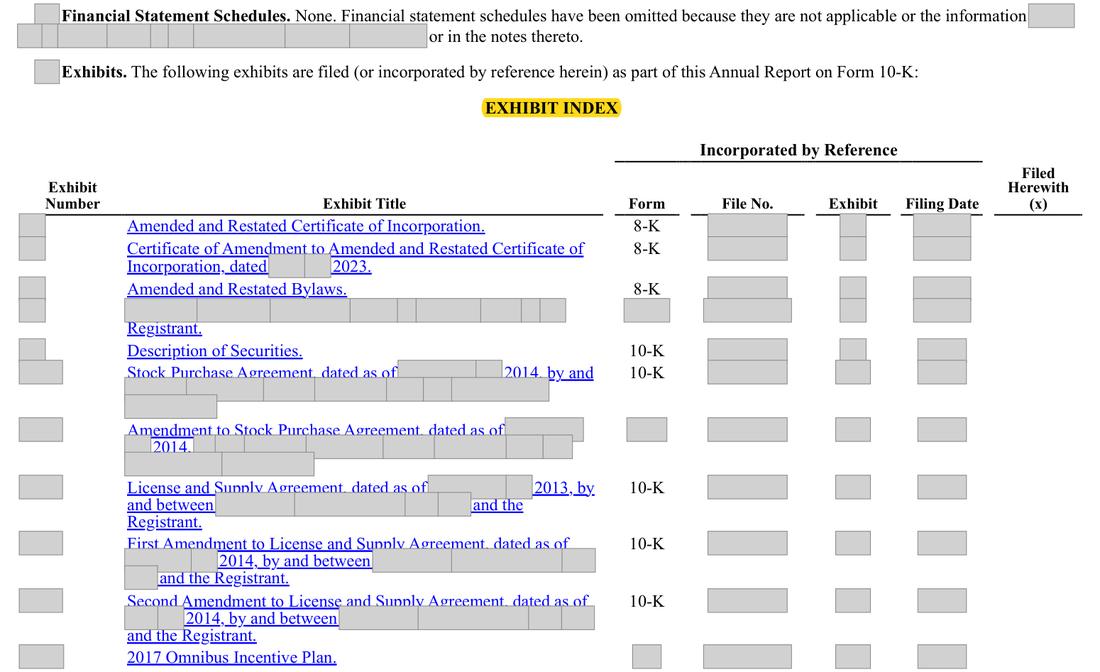The width and height of the screenshot is (1100, 672).
Task: Click 10-K in Description of Securities row
Action: (x=646, y=351)
